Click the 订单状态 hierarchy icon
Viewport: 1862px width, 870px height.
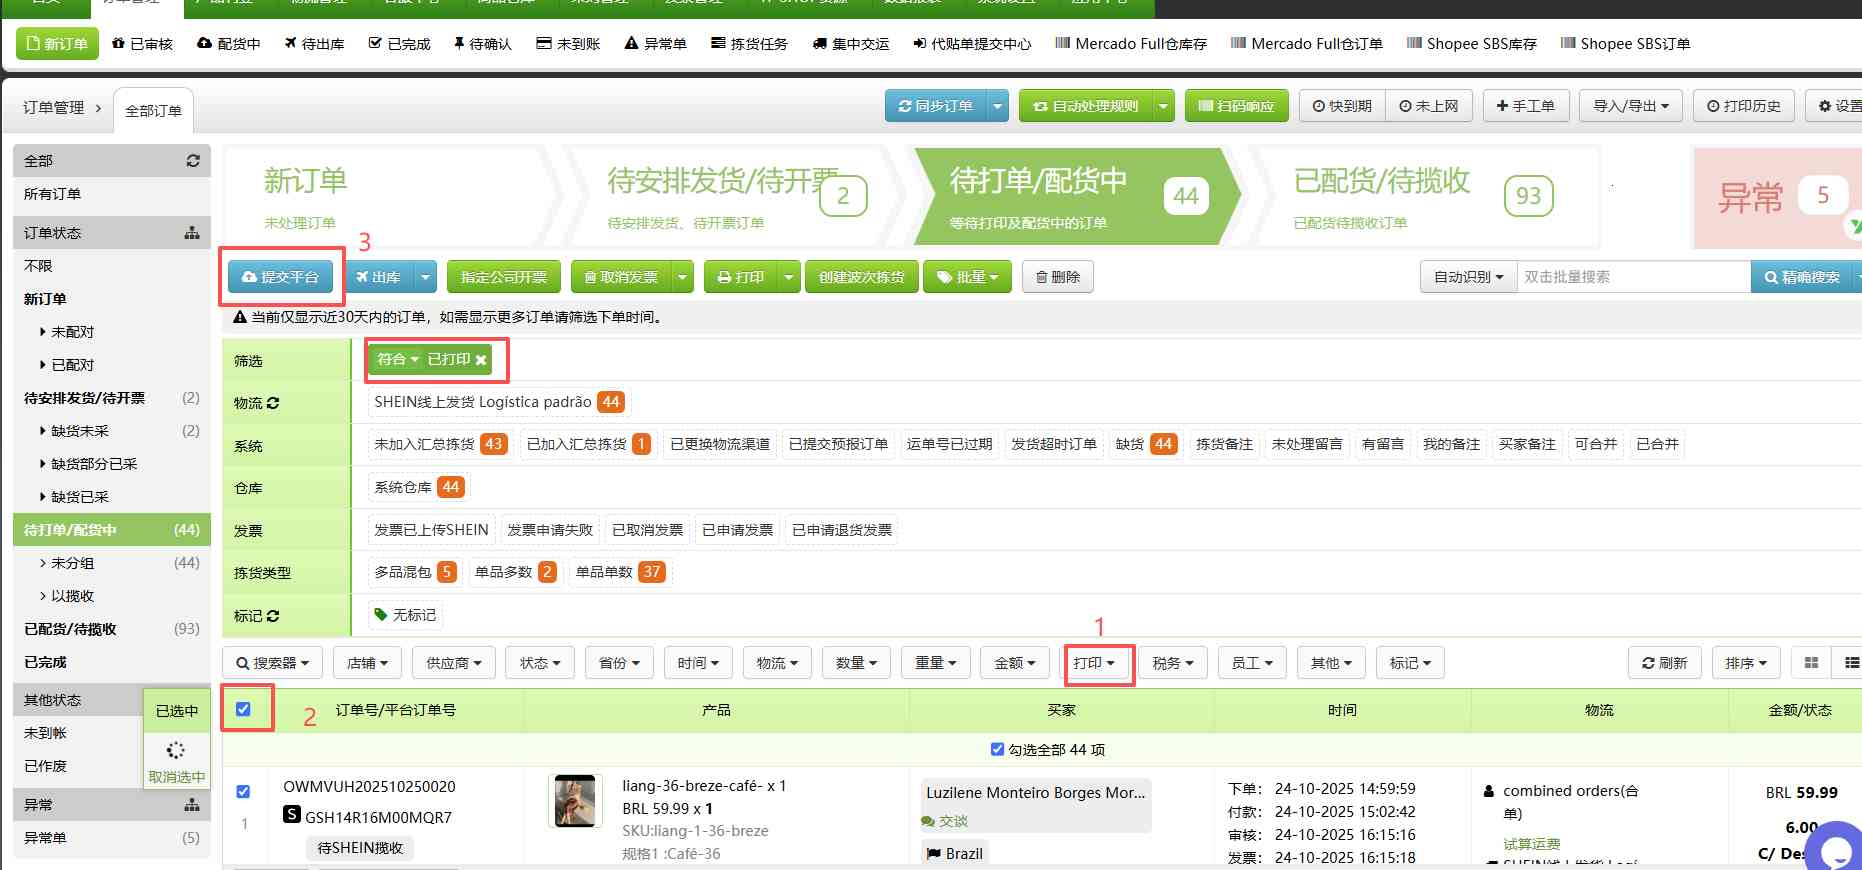[x=192, y=233]
